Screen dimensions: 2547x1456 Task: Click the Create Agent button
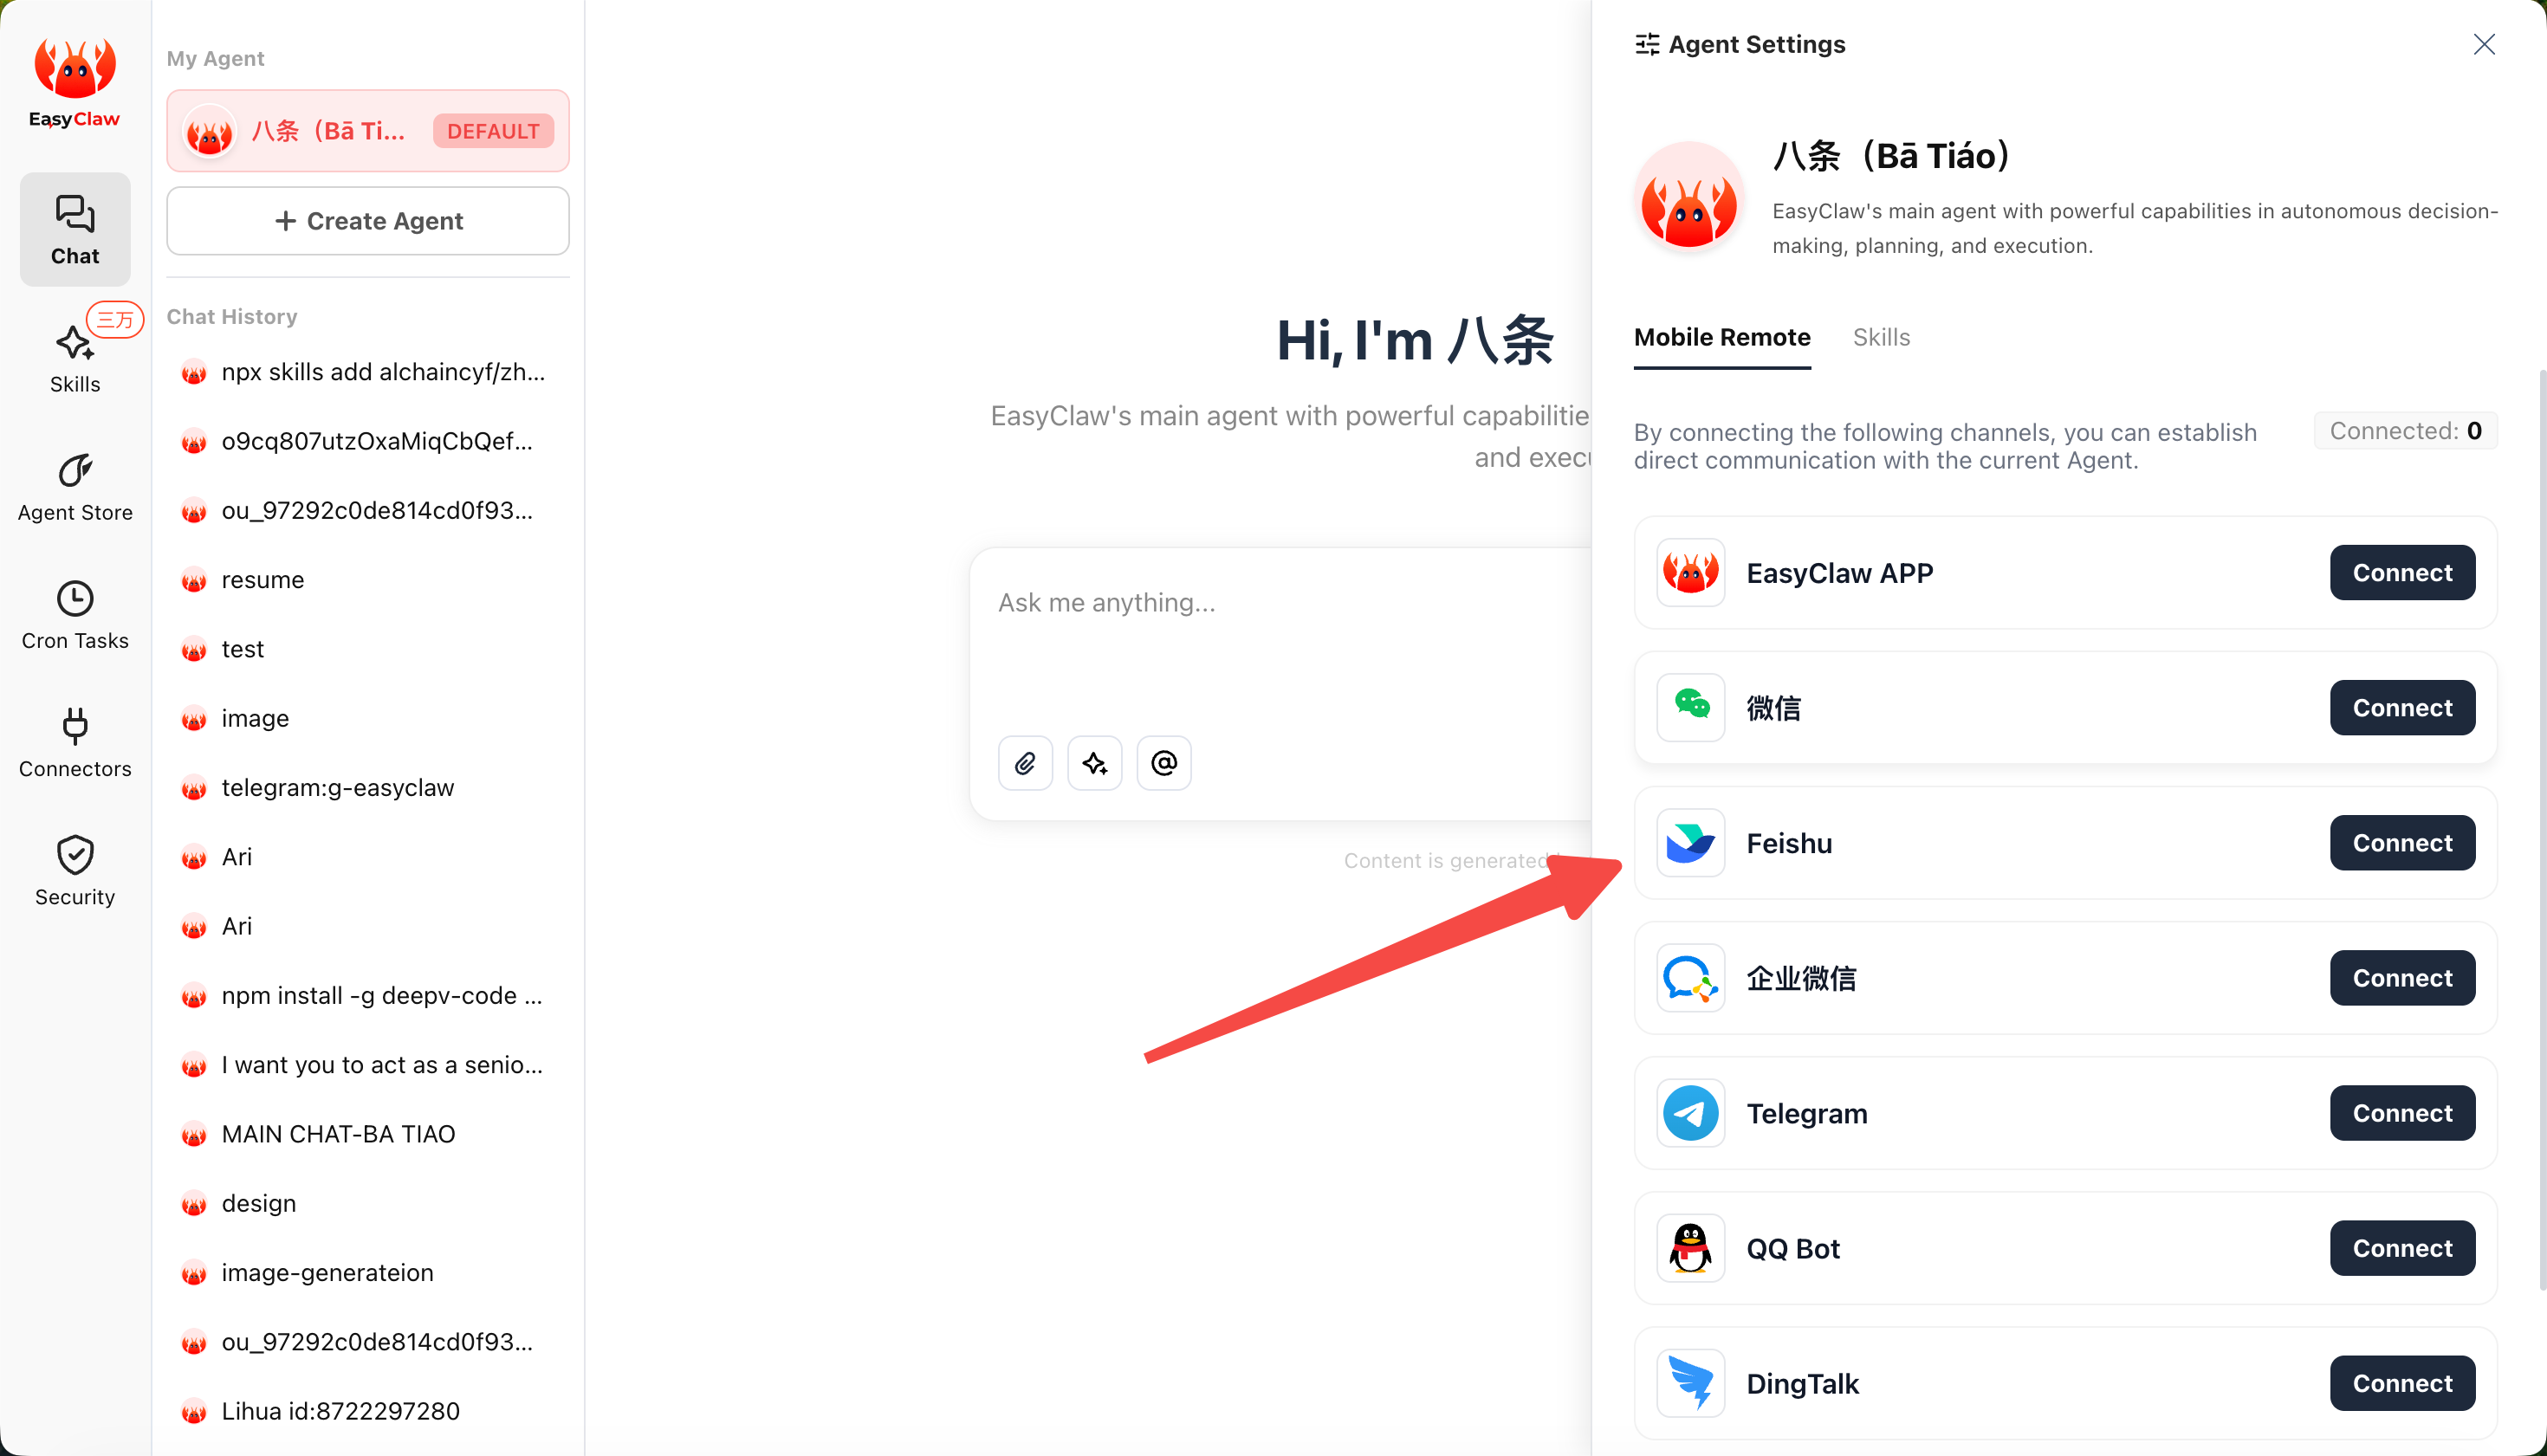[368, 221]
